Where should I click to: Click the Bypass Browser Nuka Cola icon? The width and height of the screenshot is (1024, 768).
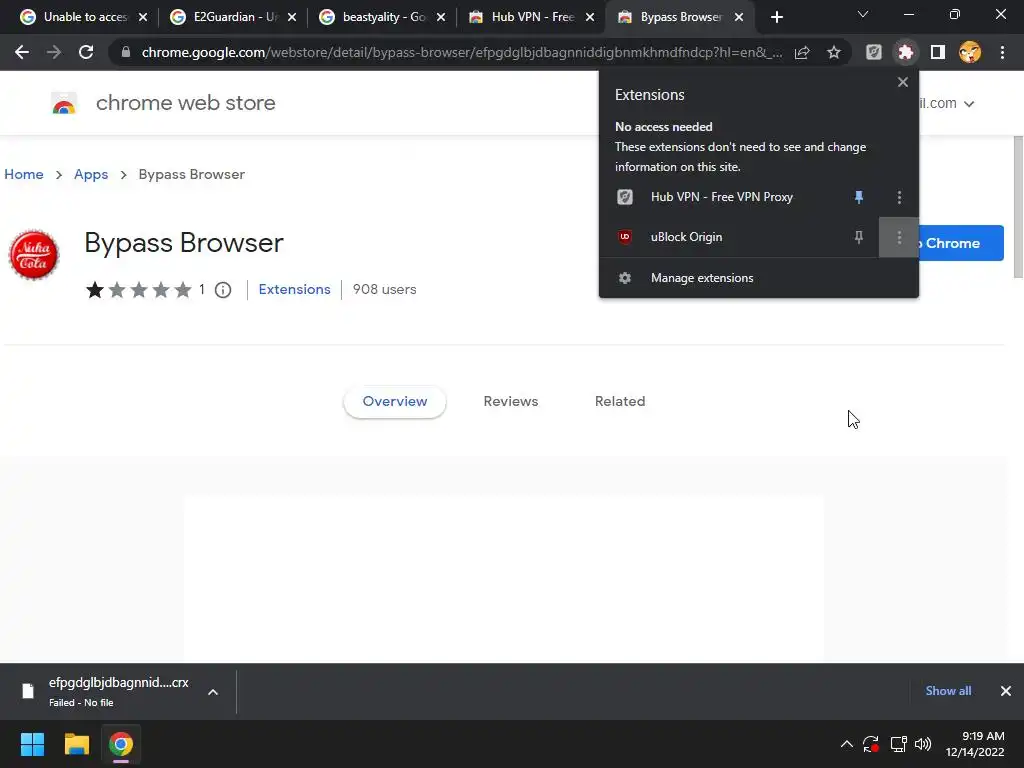coord(34,255)
